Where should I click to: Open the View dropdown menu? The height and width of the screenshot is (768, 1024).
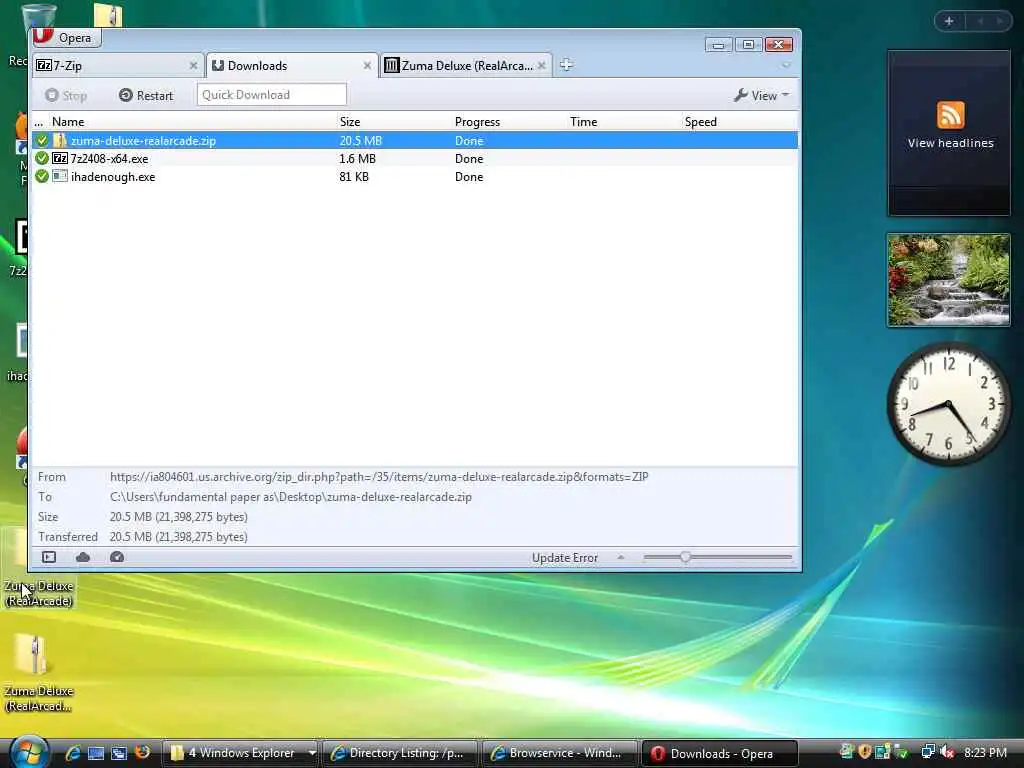(761, 95)
